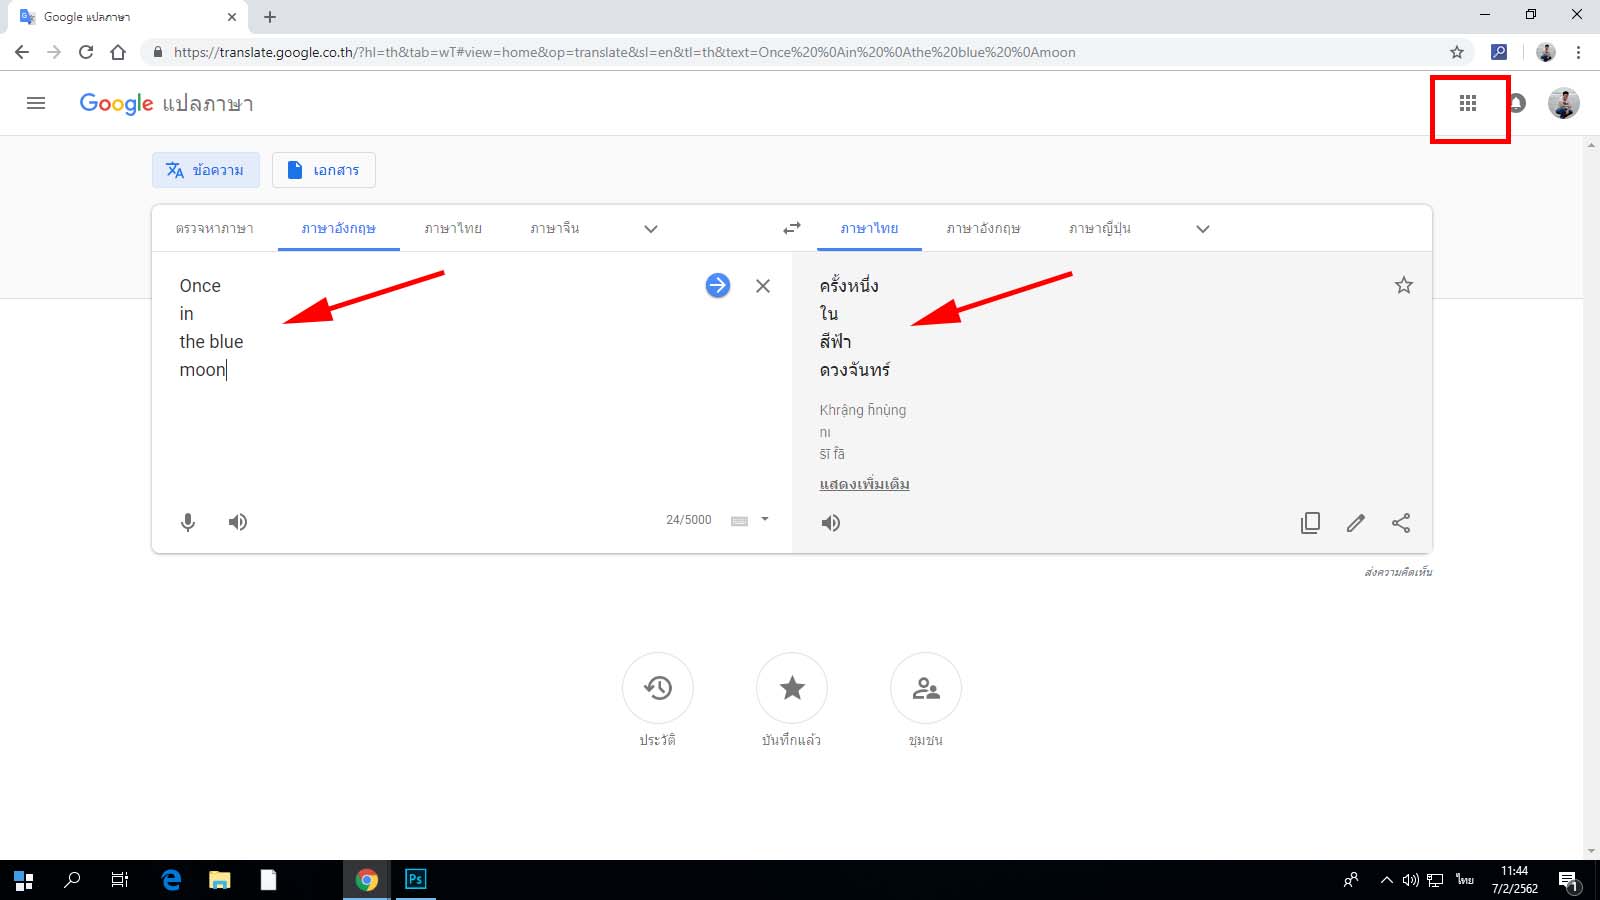Click the translated text ครั้งหนึ่ง
The image size is (1600, 900).
click(x=849, y=286)
